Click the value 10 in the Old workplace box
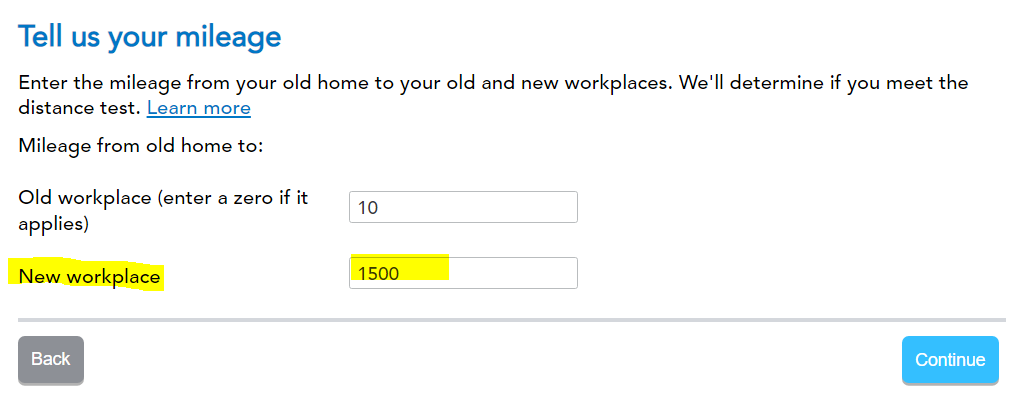The width and height of the screenshot is (1017, 393). click(368, 208)
